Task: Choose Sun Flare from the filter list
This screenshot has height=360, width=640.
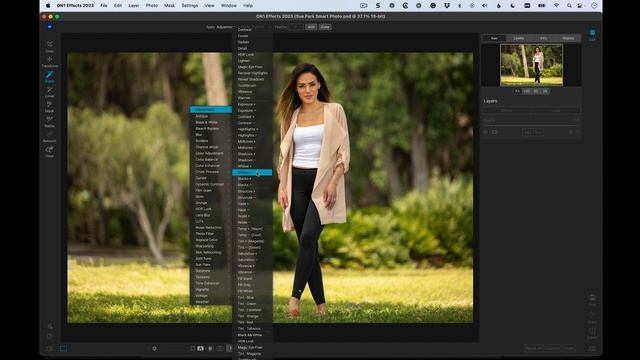Action: [x=211, y=264]
